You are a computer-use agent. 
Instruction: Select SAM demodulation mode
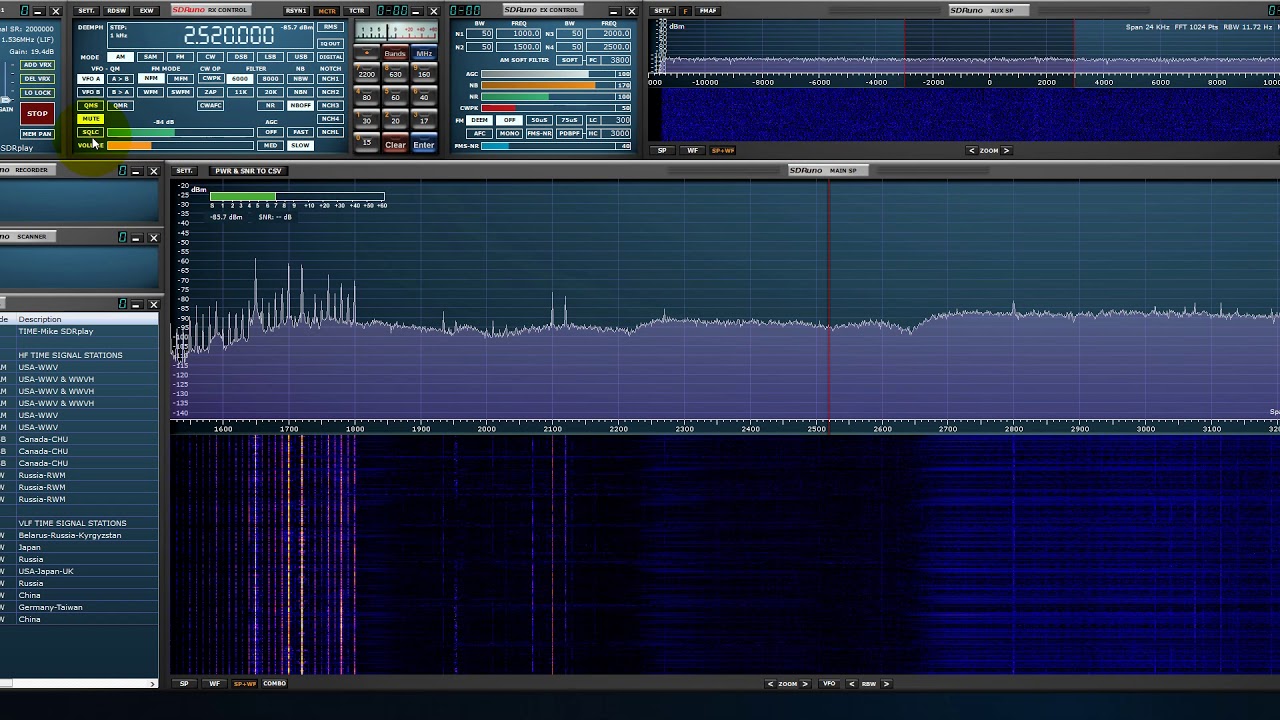(x=150, y=57)
